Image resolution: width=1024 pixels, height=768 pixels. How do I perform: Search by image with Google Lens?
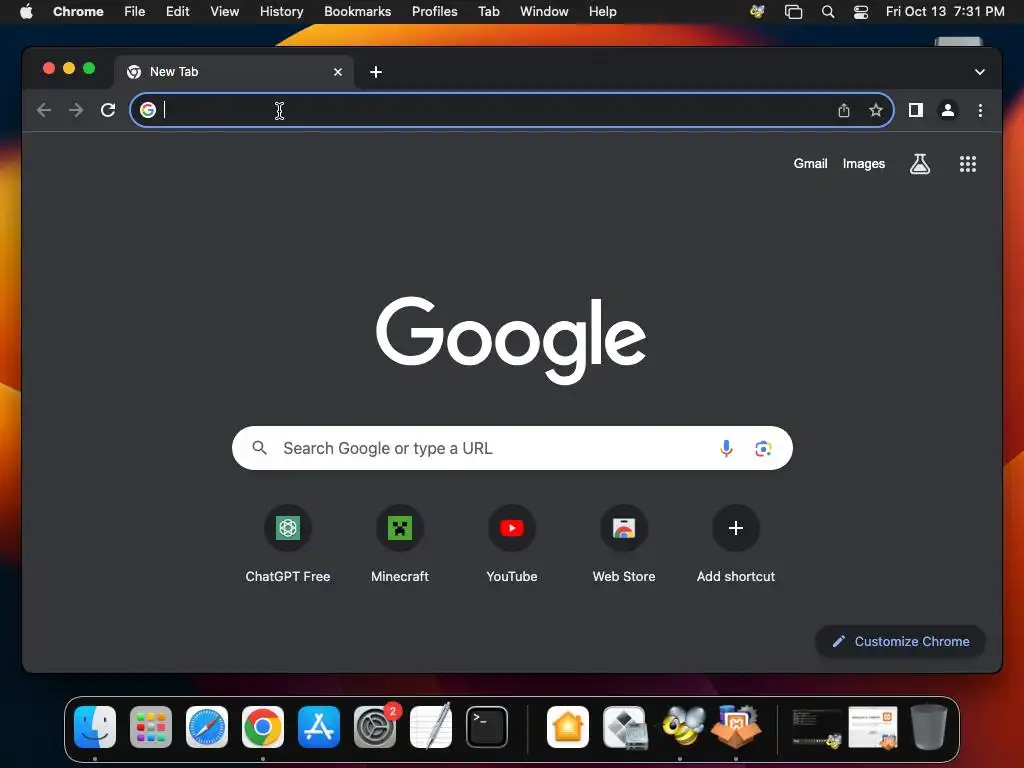763,448
